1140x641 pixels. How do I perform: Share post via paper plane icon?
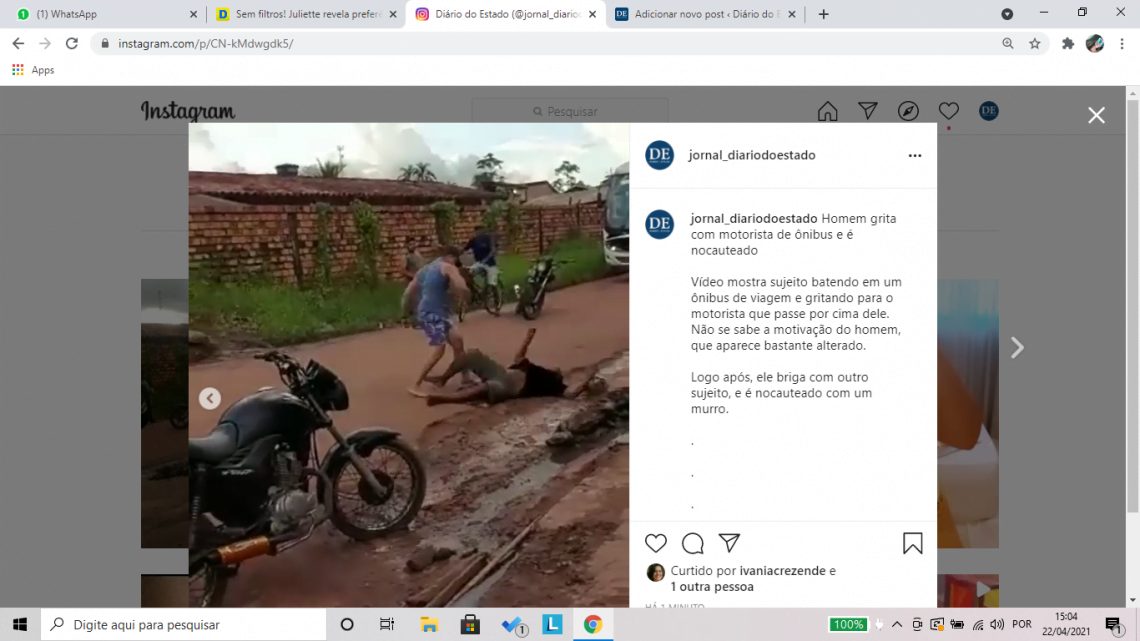[729, 543]
